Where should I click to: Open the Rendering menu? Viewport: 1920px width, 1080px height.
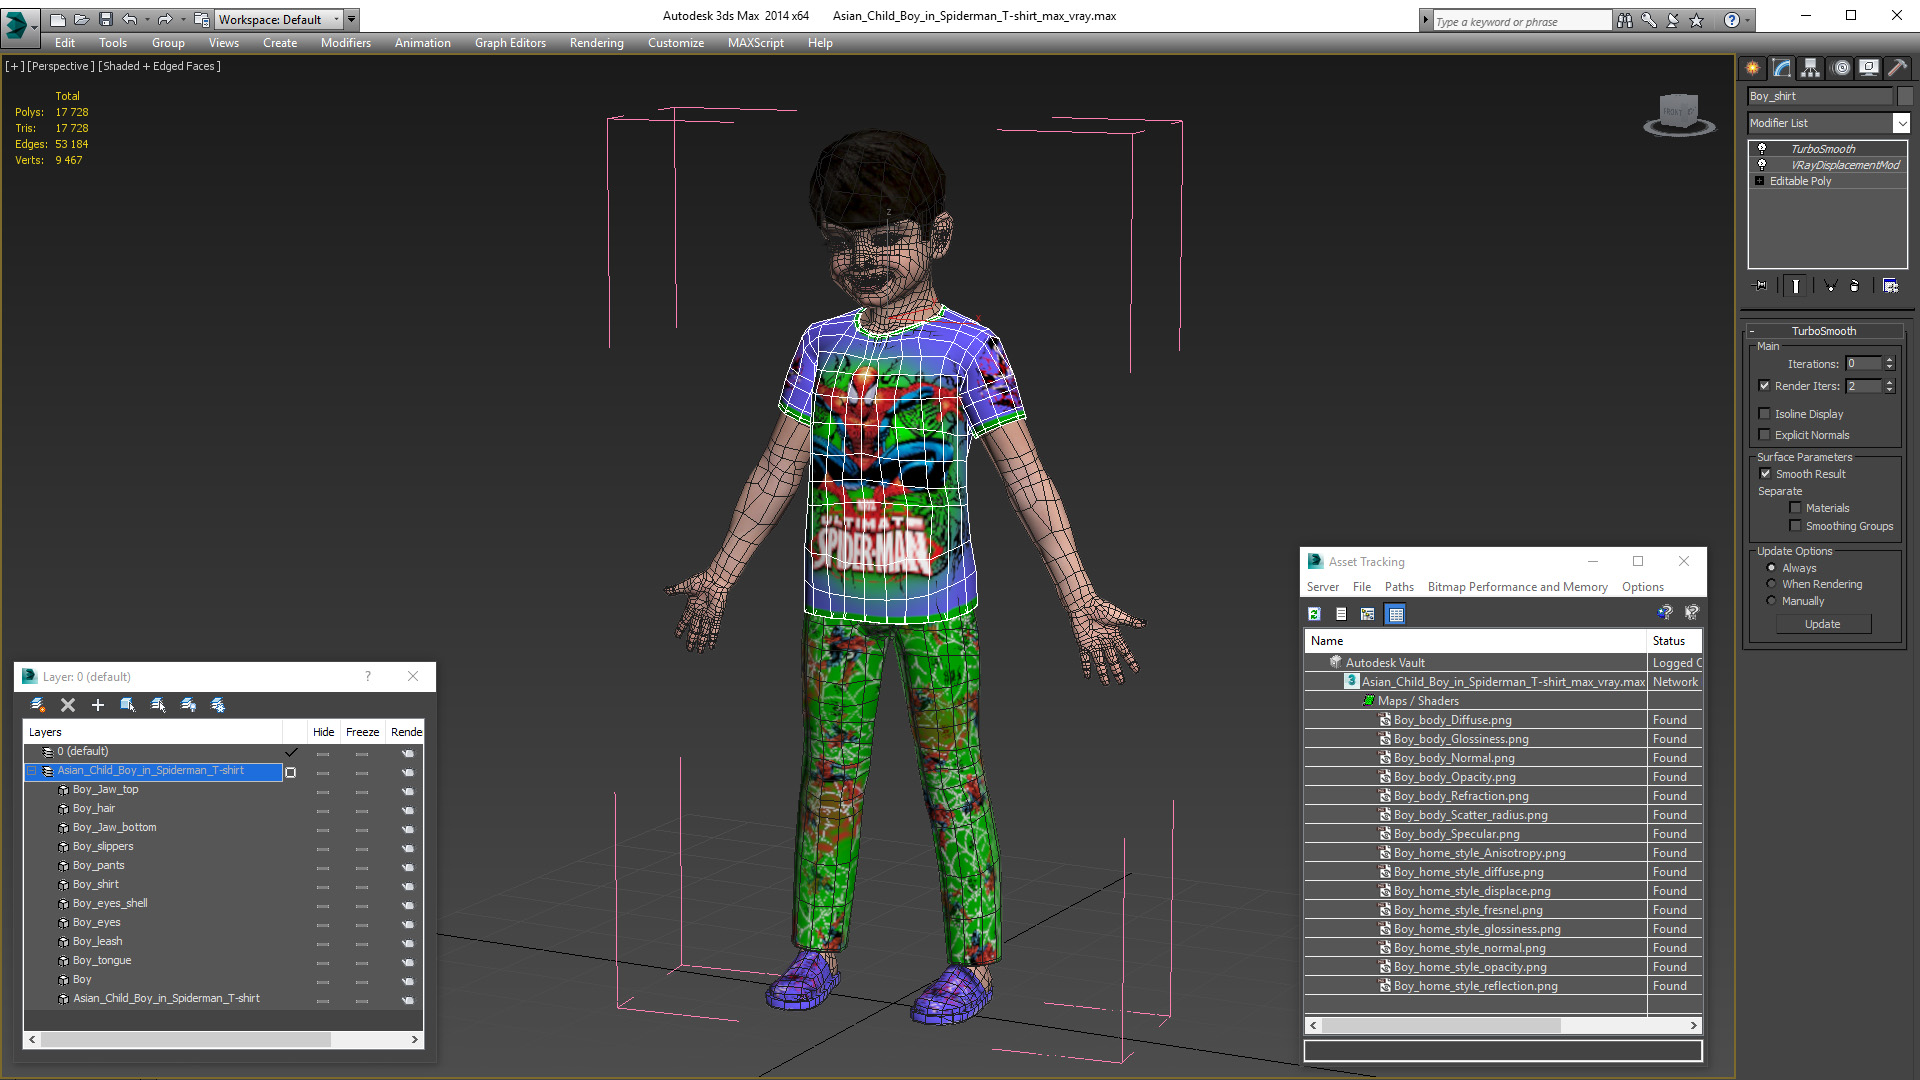(x=596, y=43)
